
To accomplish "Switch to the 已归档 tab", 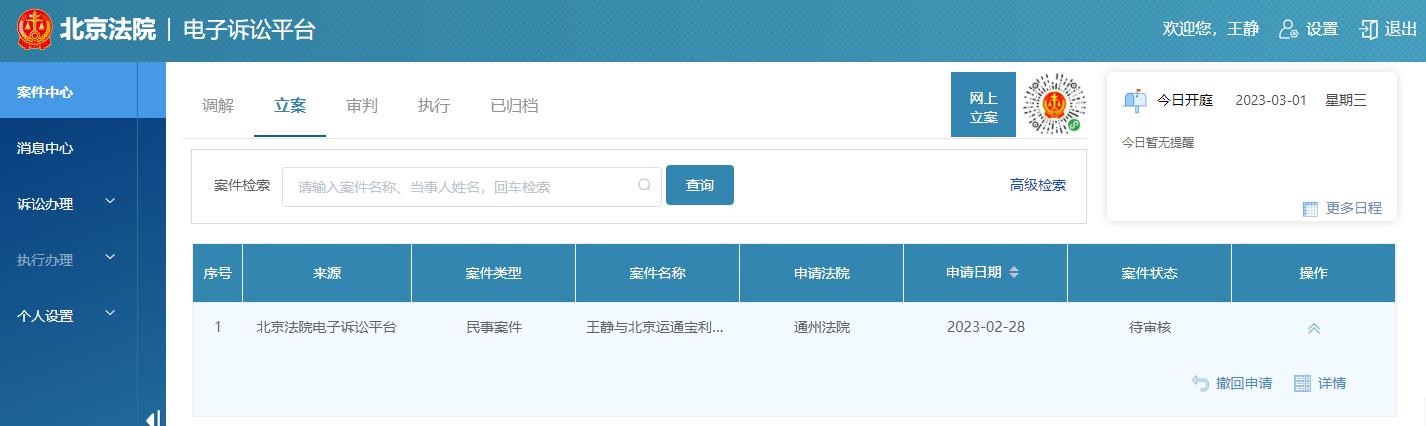I will (x=514, y=105).
